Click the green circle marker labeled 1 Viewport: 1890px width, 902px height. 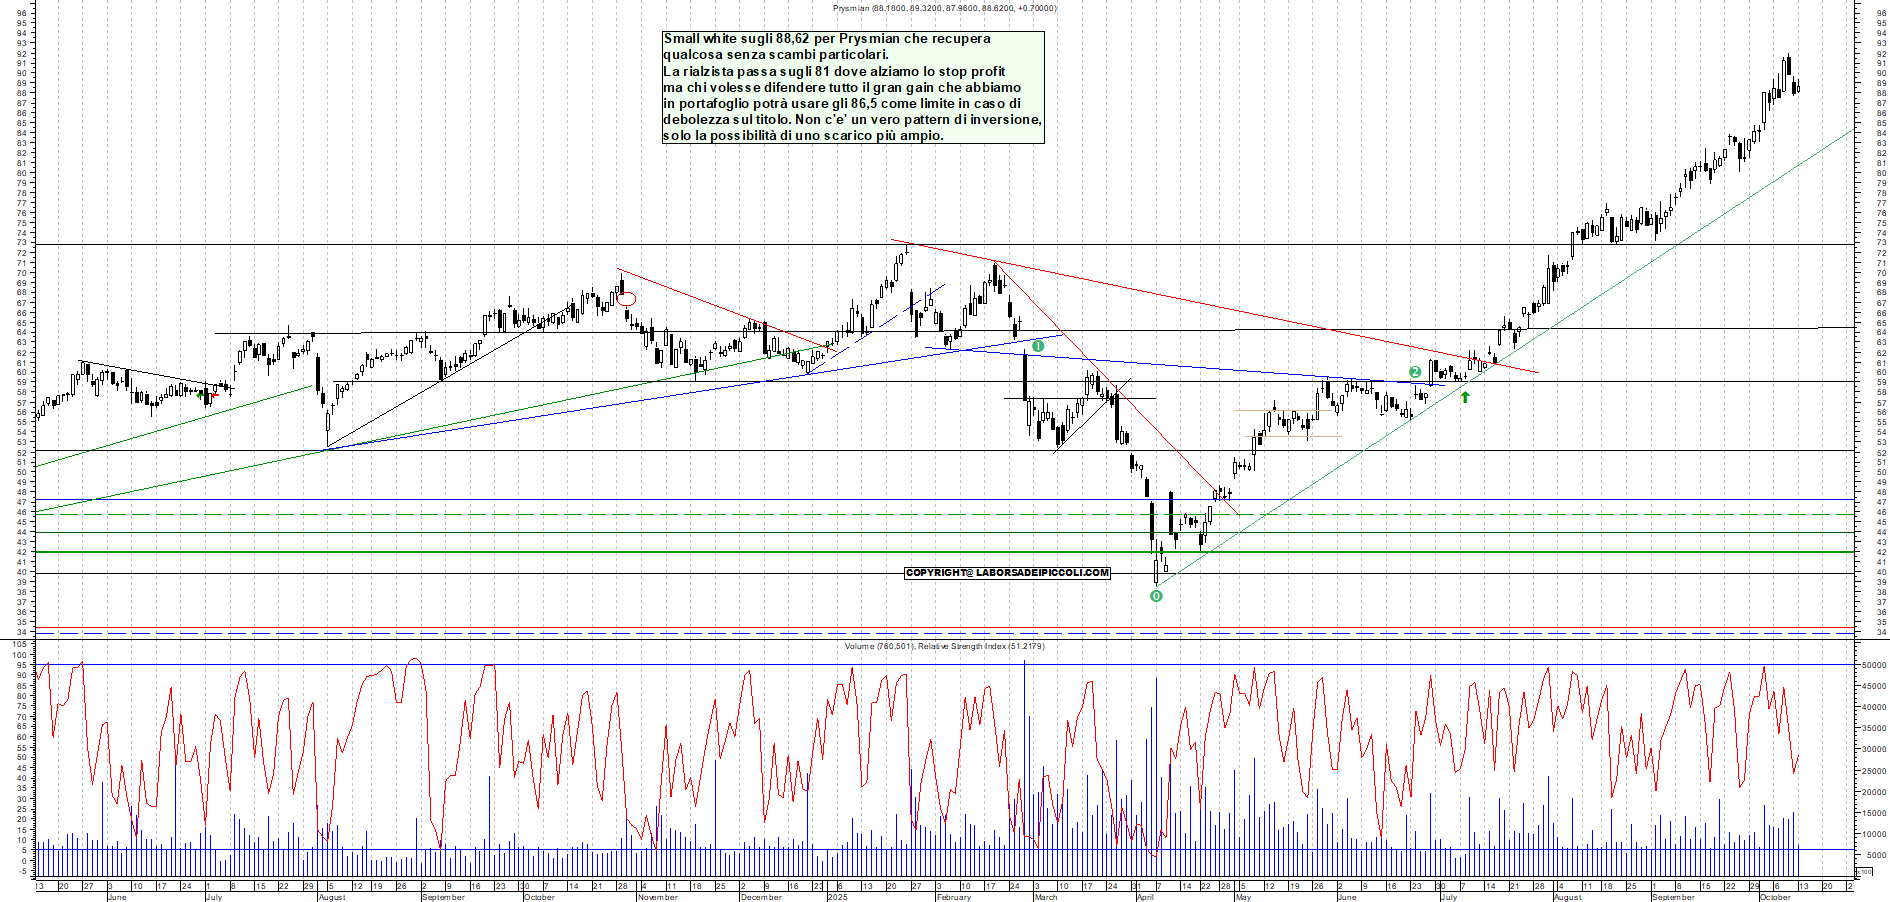[1038, 346]
